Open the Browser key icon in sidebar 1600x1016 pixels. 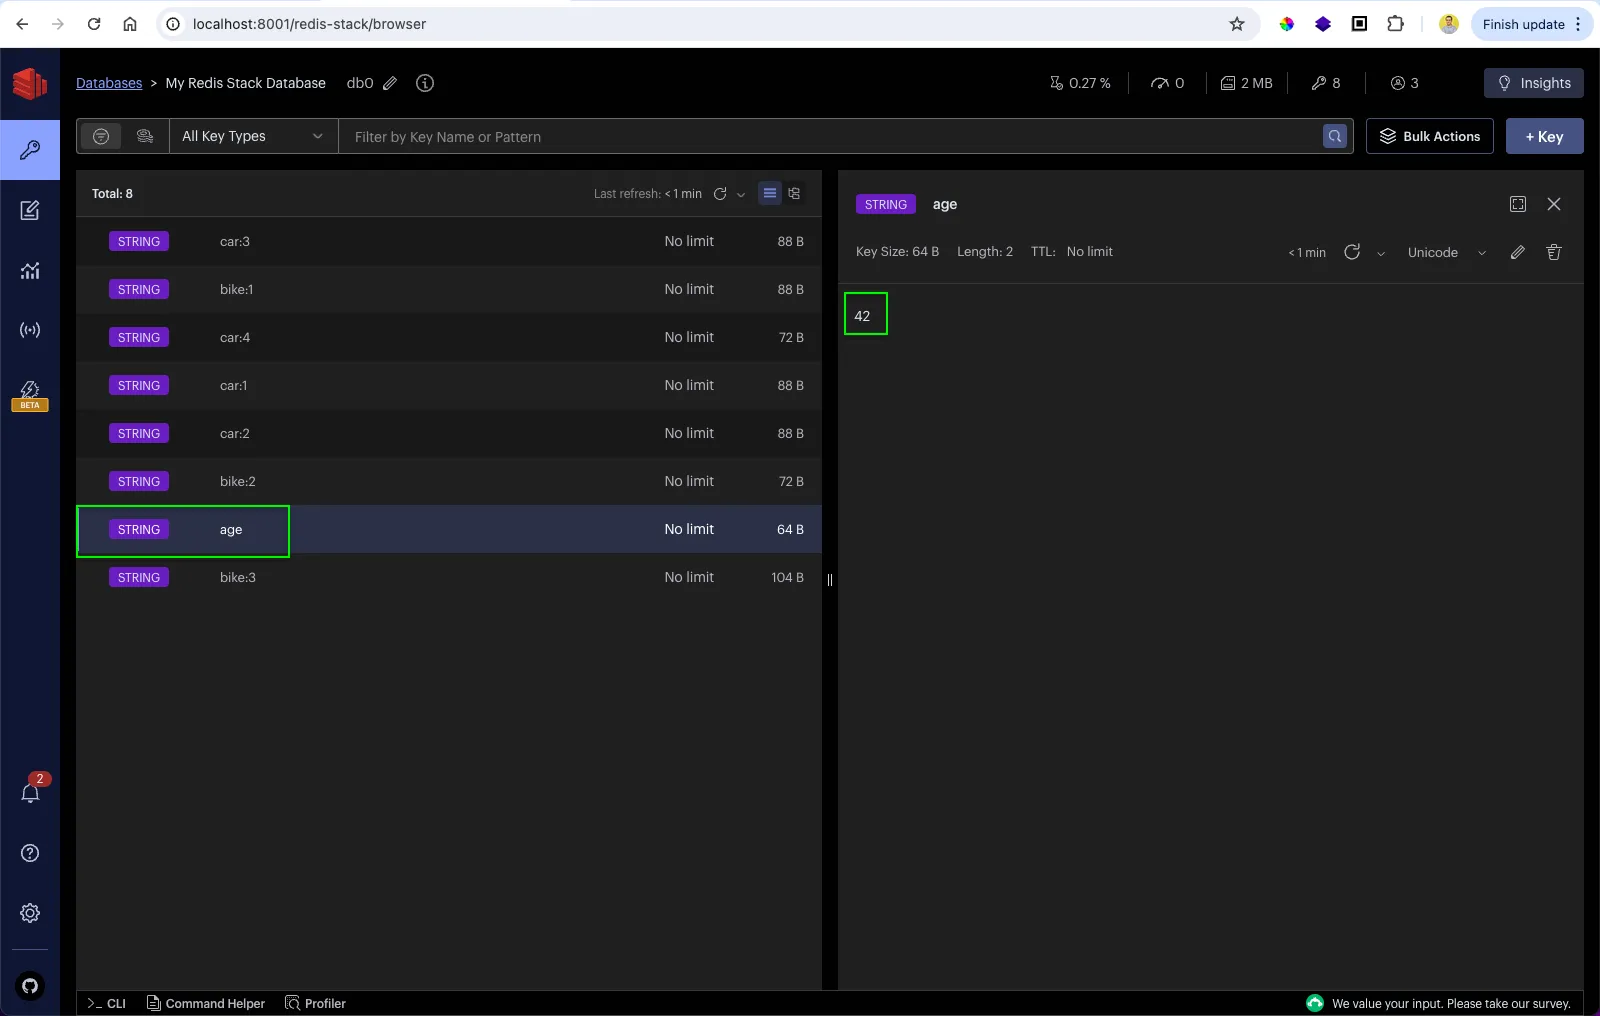(x=30, y=150)
